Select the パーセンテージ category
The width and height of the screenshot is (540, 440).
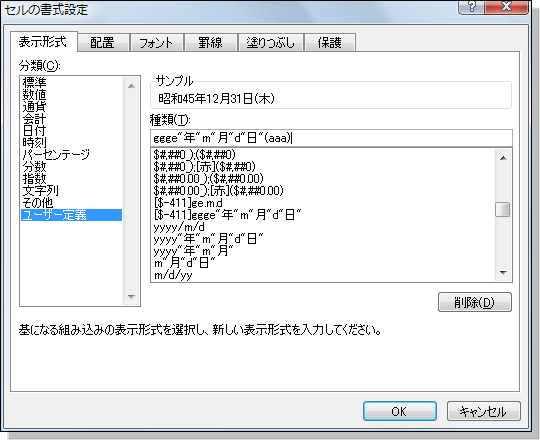pos(56,155)
